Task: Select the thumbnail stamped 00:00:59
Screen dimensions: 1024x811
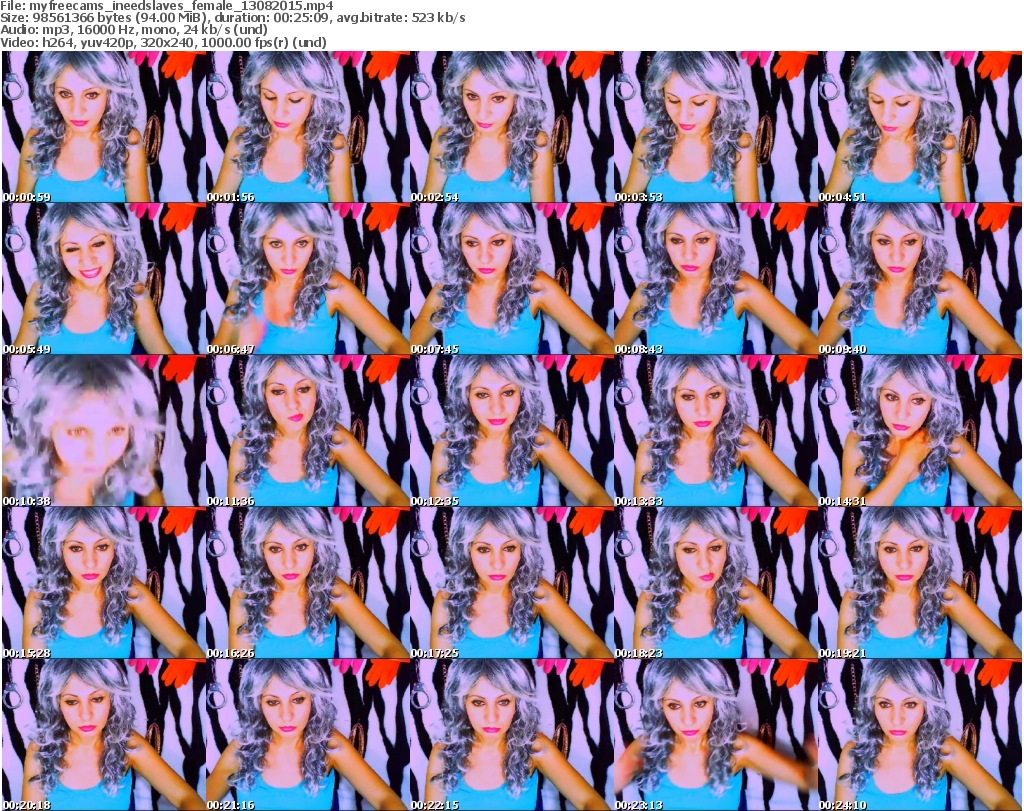Action: 104,127
